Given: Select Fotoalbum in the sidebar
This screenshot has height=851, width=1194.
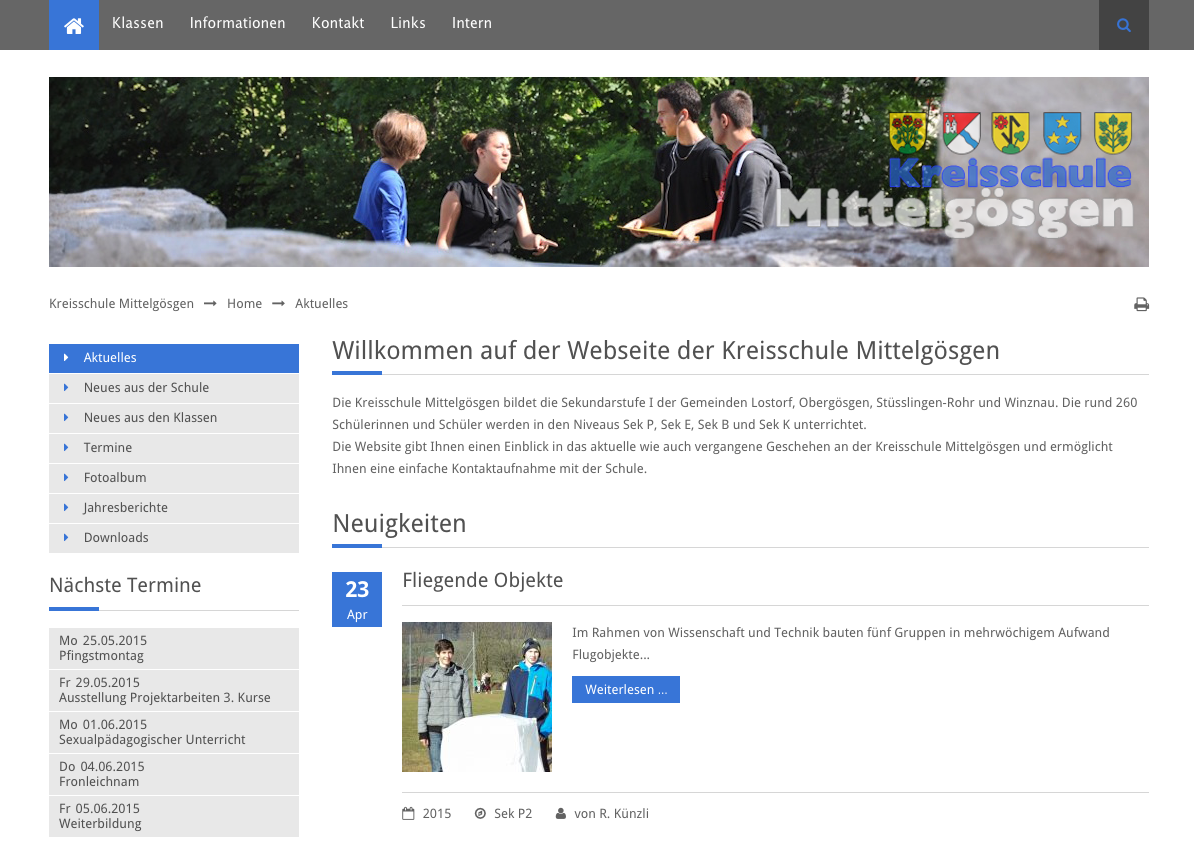Looking at the screenshot, I should pyautogui.click(x=115, y=478).
